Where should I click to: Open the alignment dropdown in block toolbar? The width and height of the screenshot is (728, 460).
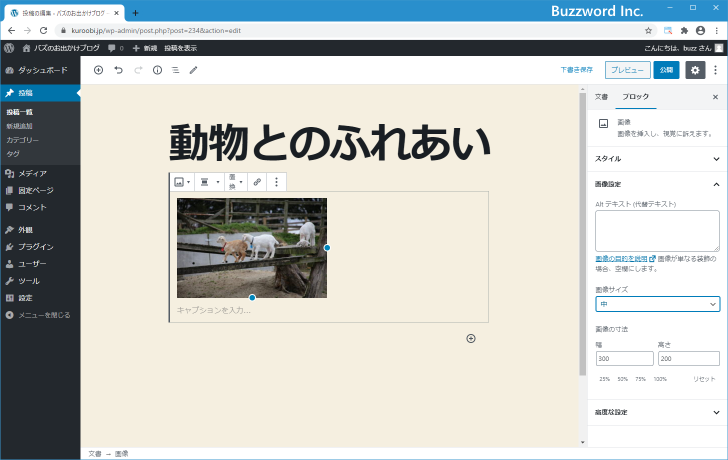[209, 182]
